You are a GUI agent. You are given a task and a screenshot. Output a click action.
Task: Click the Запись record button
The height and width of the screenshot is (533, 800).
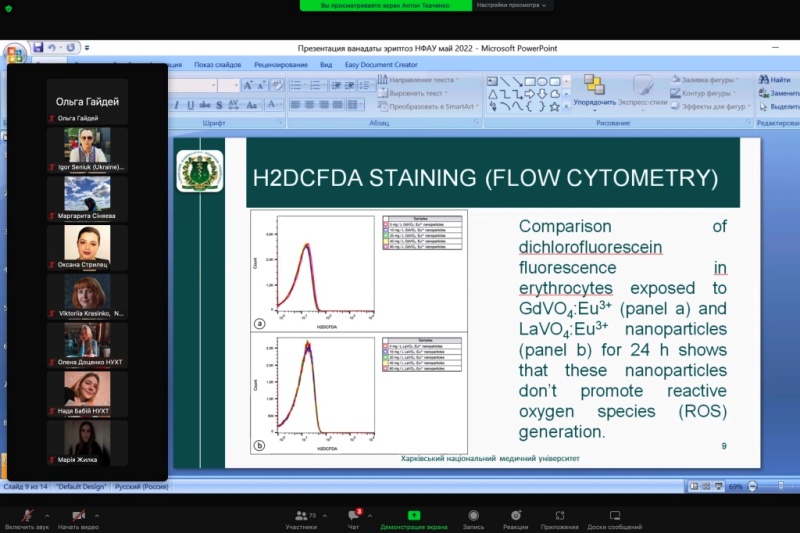[473, 520]
